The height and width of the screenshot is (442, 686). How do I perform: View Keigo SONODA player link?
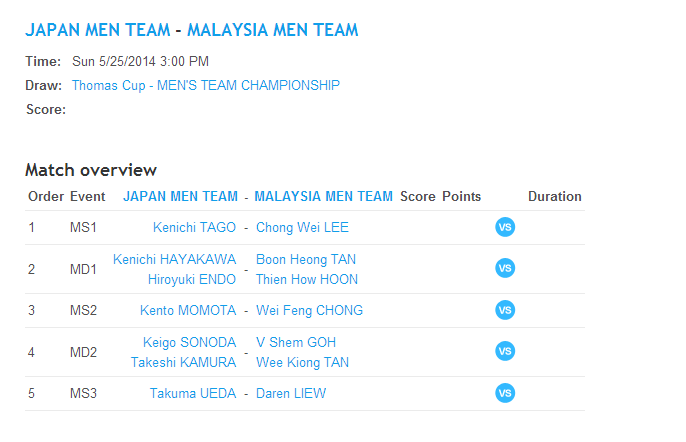tap(189, 342)
